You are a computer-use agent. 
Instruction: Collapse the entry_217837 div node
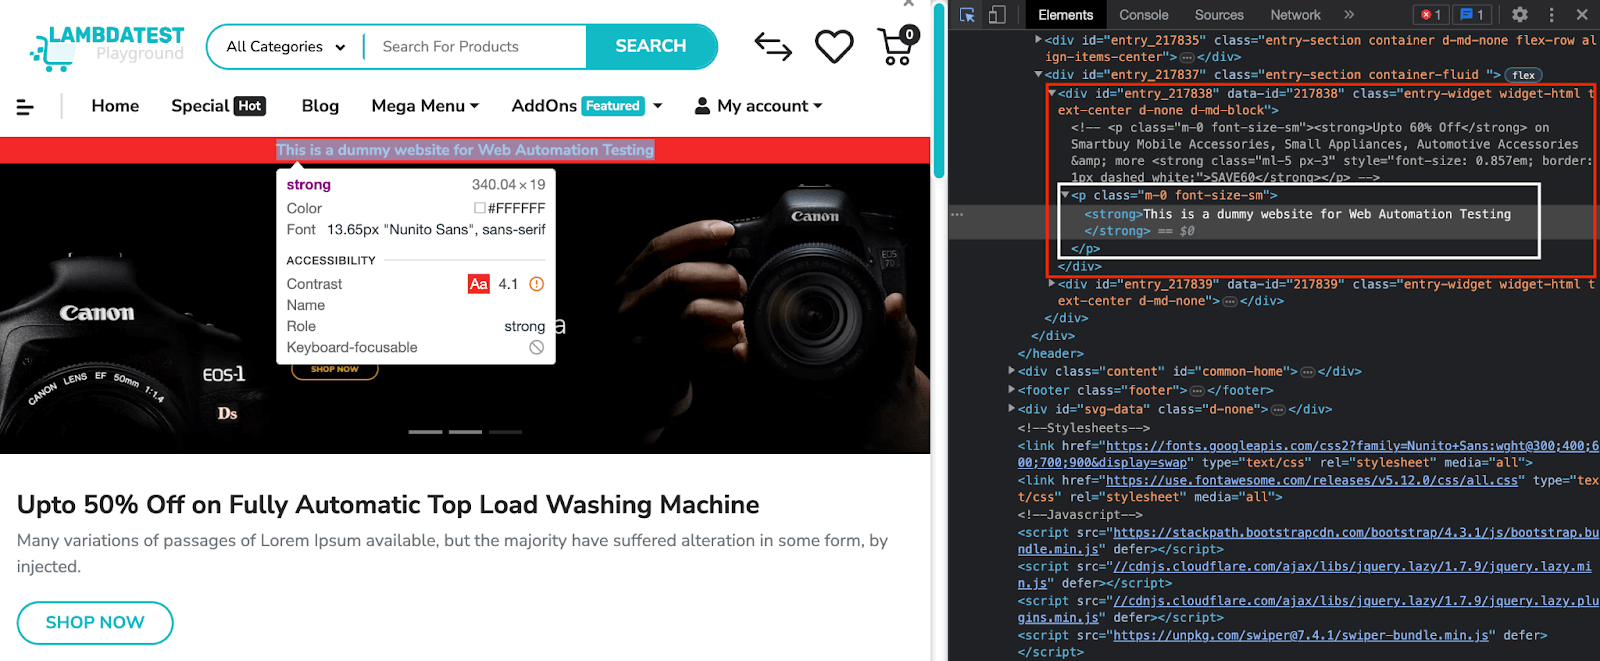click(1038, 74)
